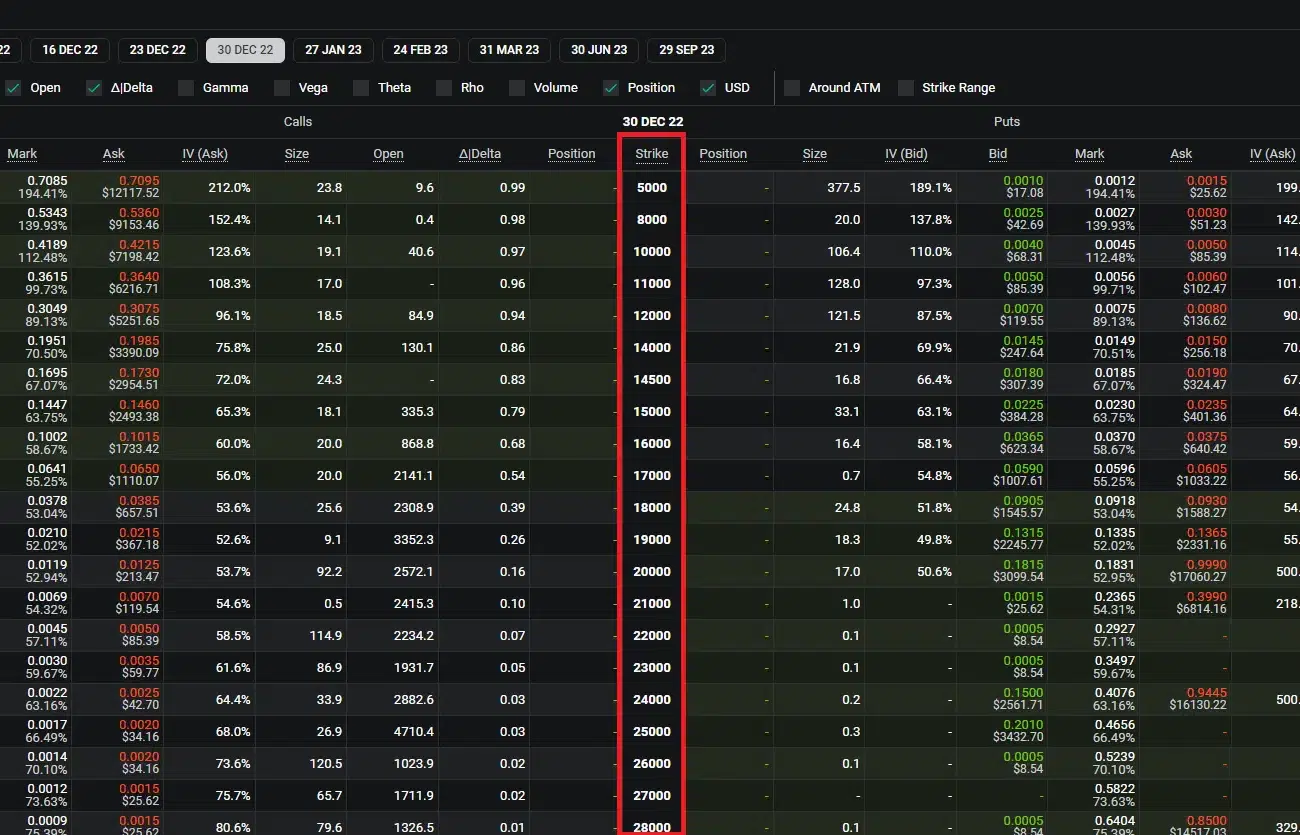Viewport: 1300px width, 835px height.
Task: Click the 20000 strike cell
Action: click(652, 572)
